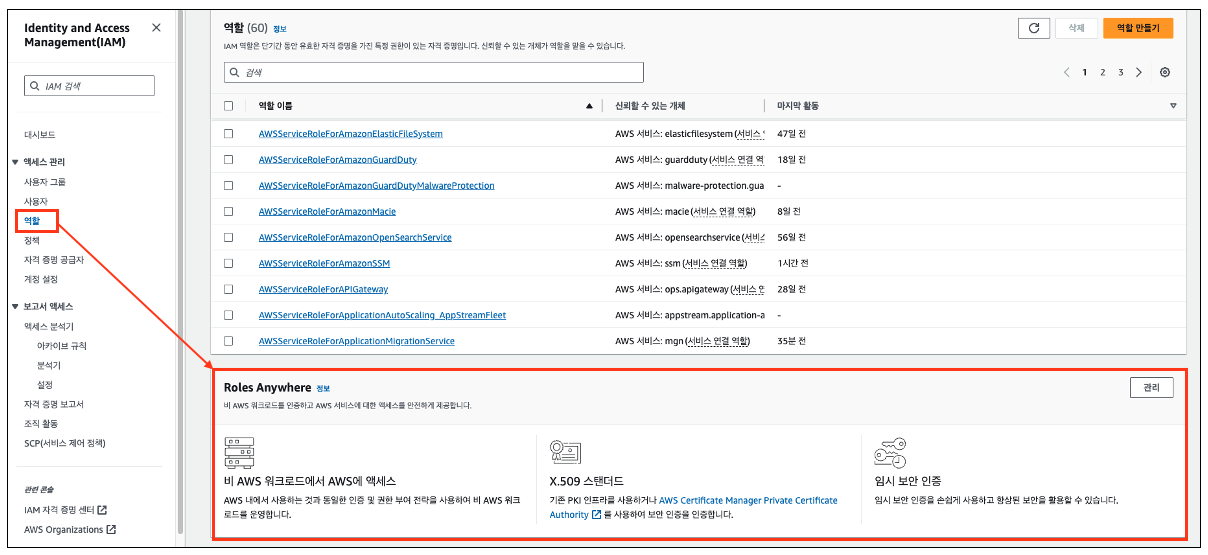
Task: Click the X.509 certificate icon
Action: click(566, 453)
